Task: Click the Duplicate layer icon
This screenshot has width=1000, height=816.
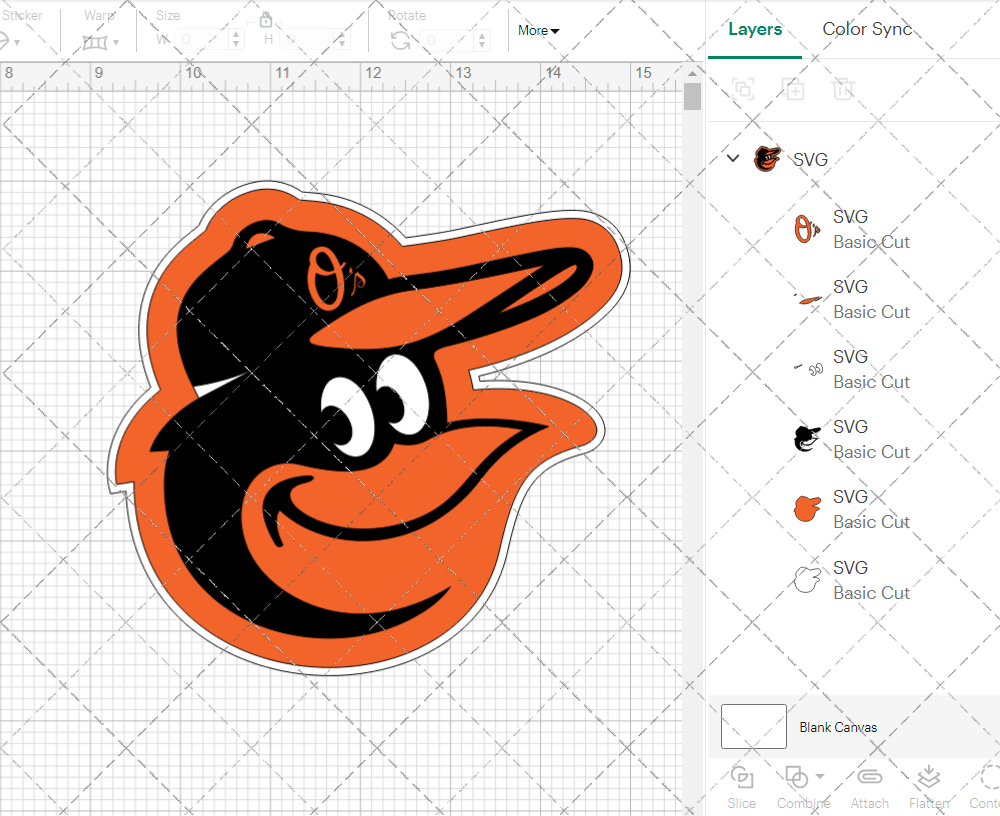Action: 794,89
